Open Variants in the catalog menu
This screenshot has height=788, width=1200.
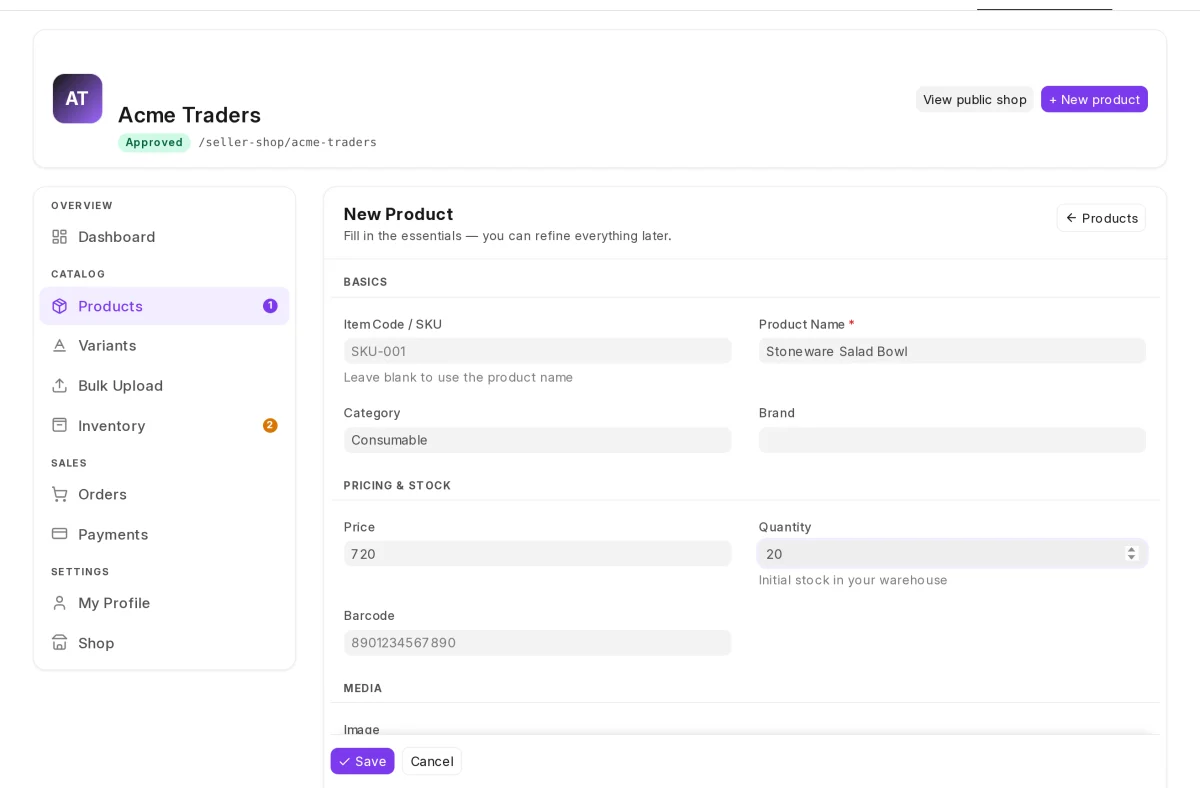pos(164,345)
